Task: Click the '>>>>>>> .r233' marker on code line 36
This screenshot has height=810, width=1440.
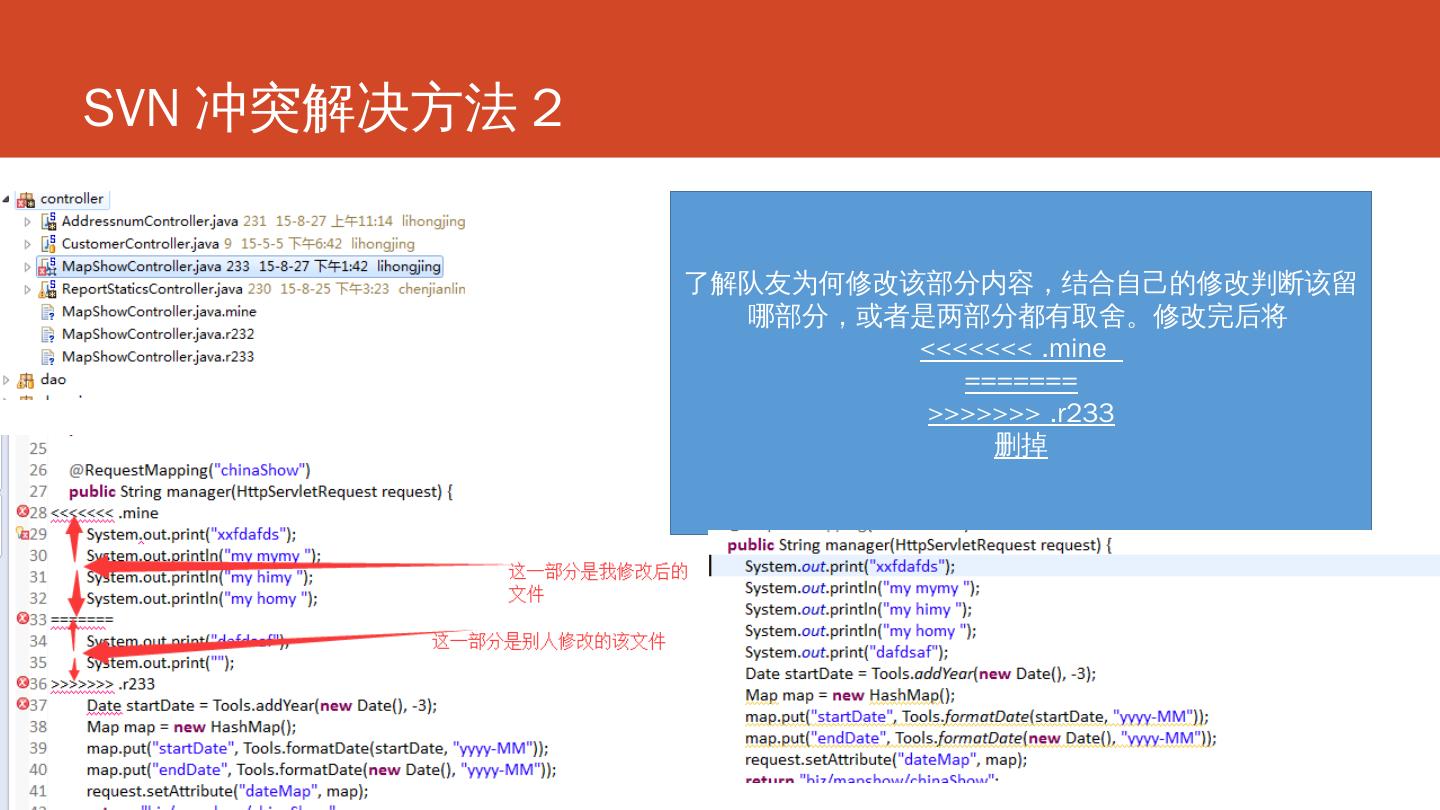Action: pyautogui.click(x=103, y=684)
